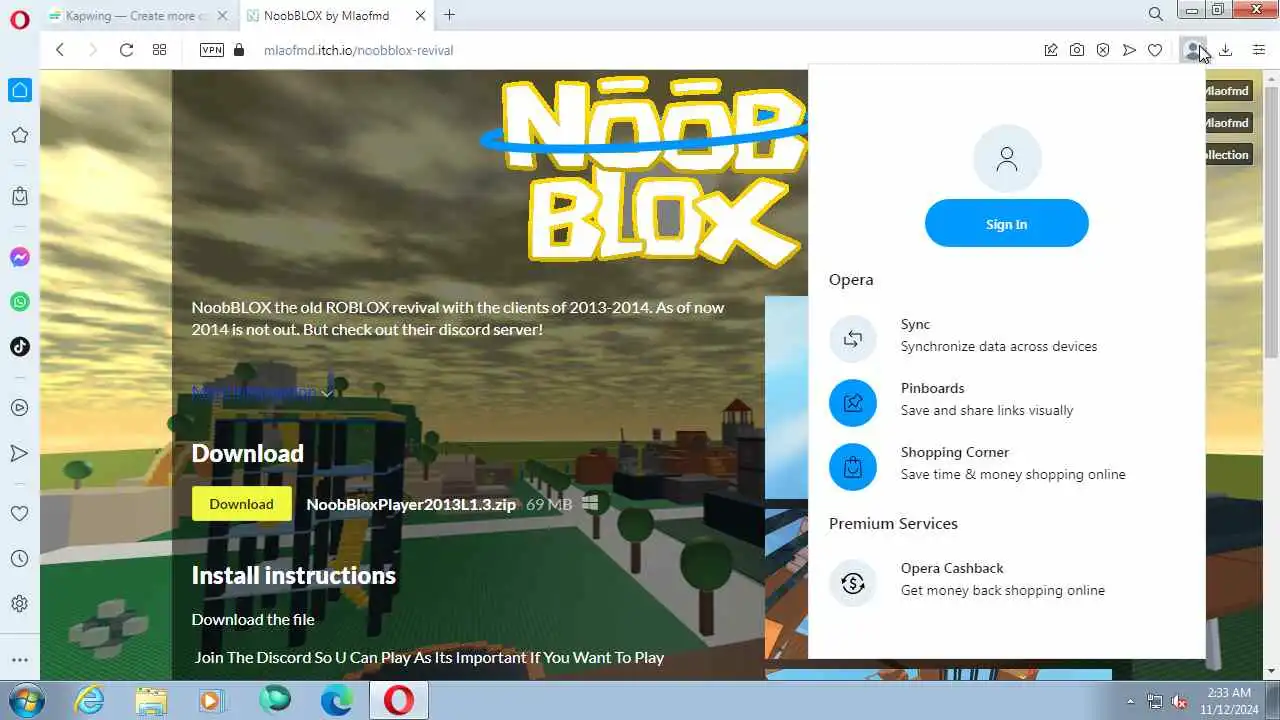
Task: Click NoobBloxPlayer2013L1.3.zip file name
Action: click(411, 505)
